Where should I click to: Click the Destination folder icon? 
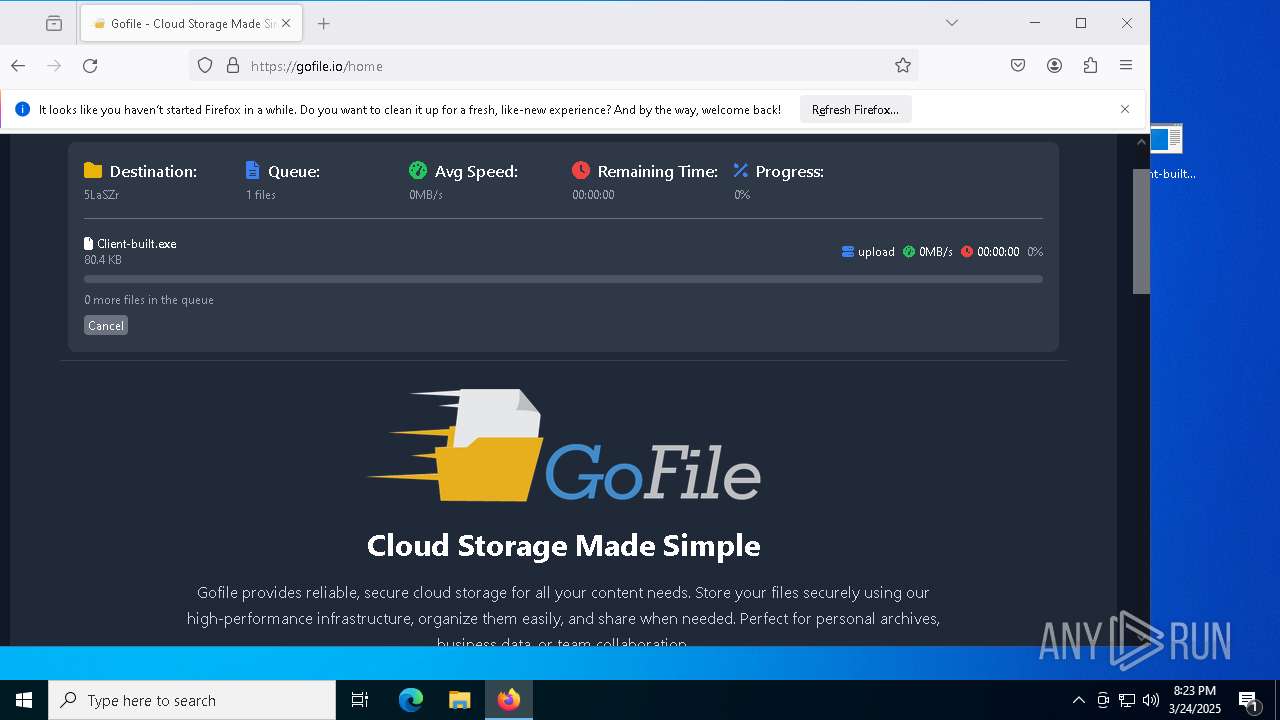(x=93, y=171)
